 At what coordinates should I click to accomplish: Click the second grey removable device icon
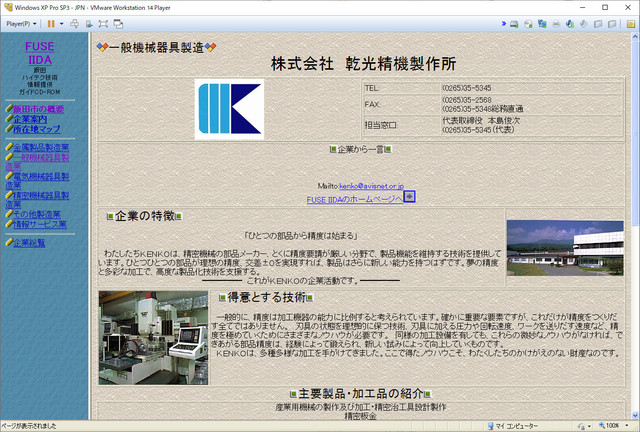pos(612,24)
